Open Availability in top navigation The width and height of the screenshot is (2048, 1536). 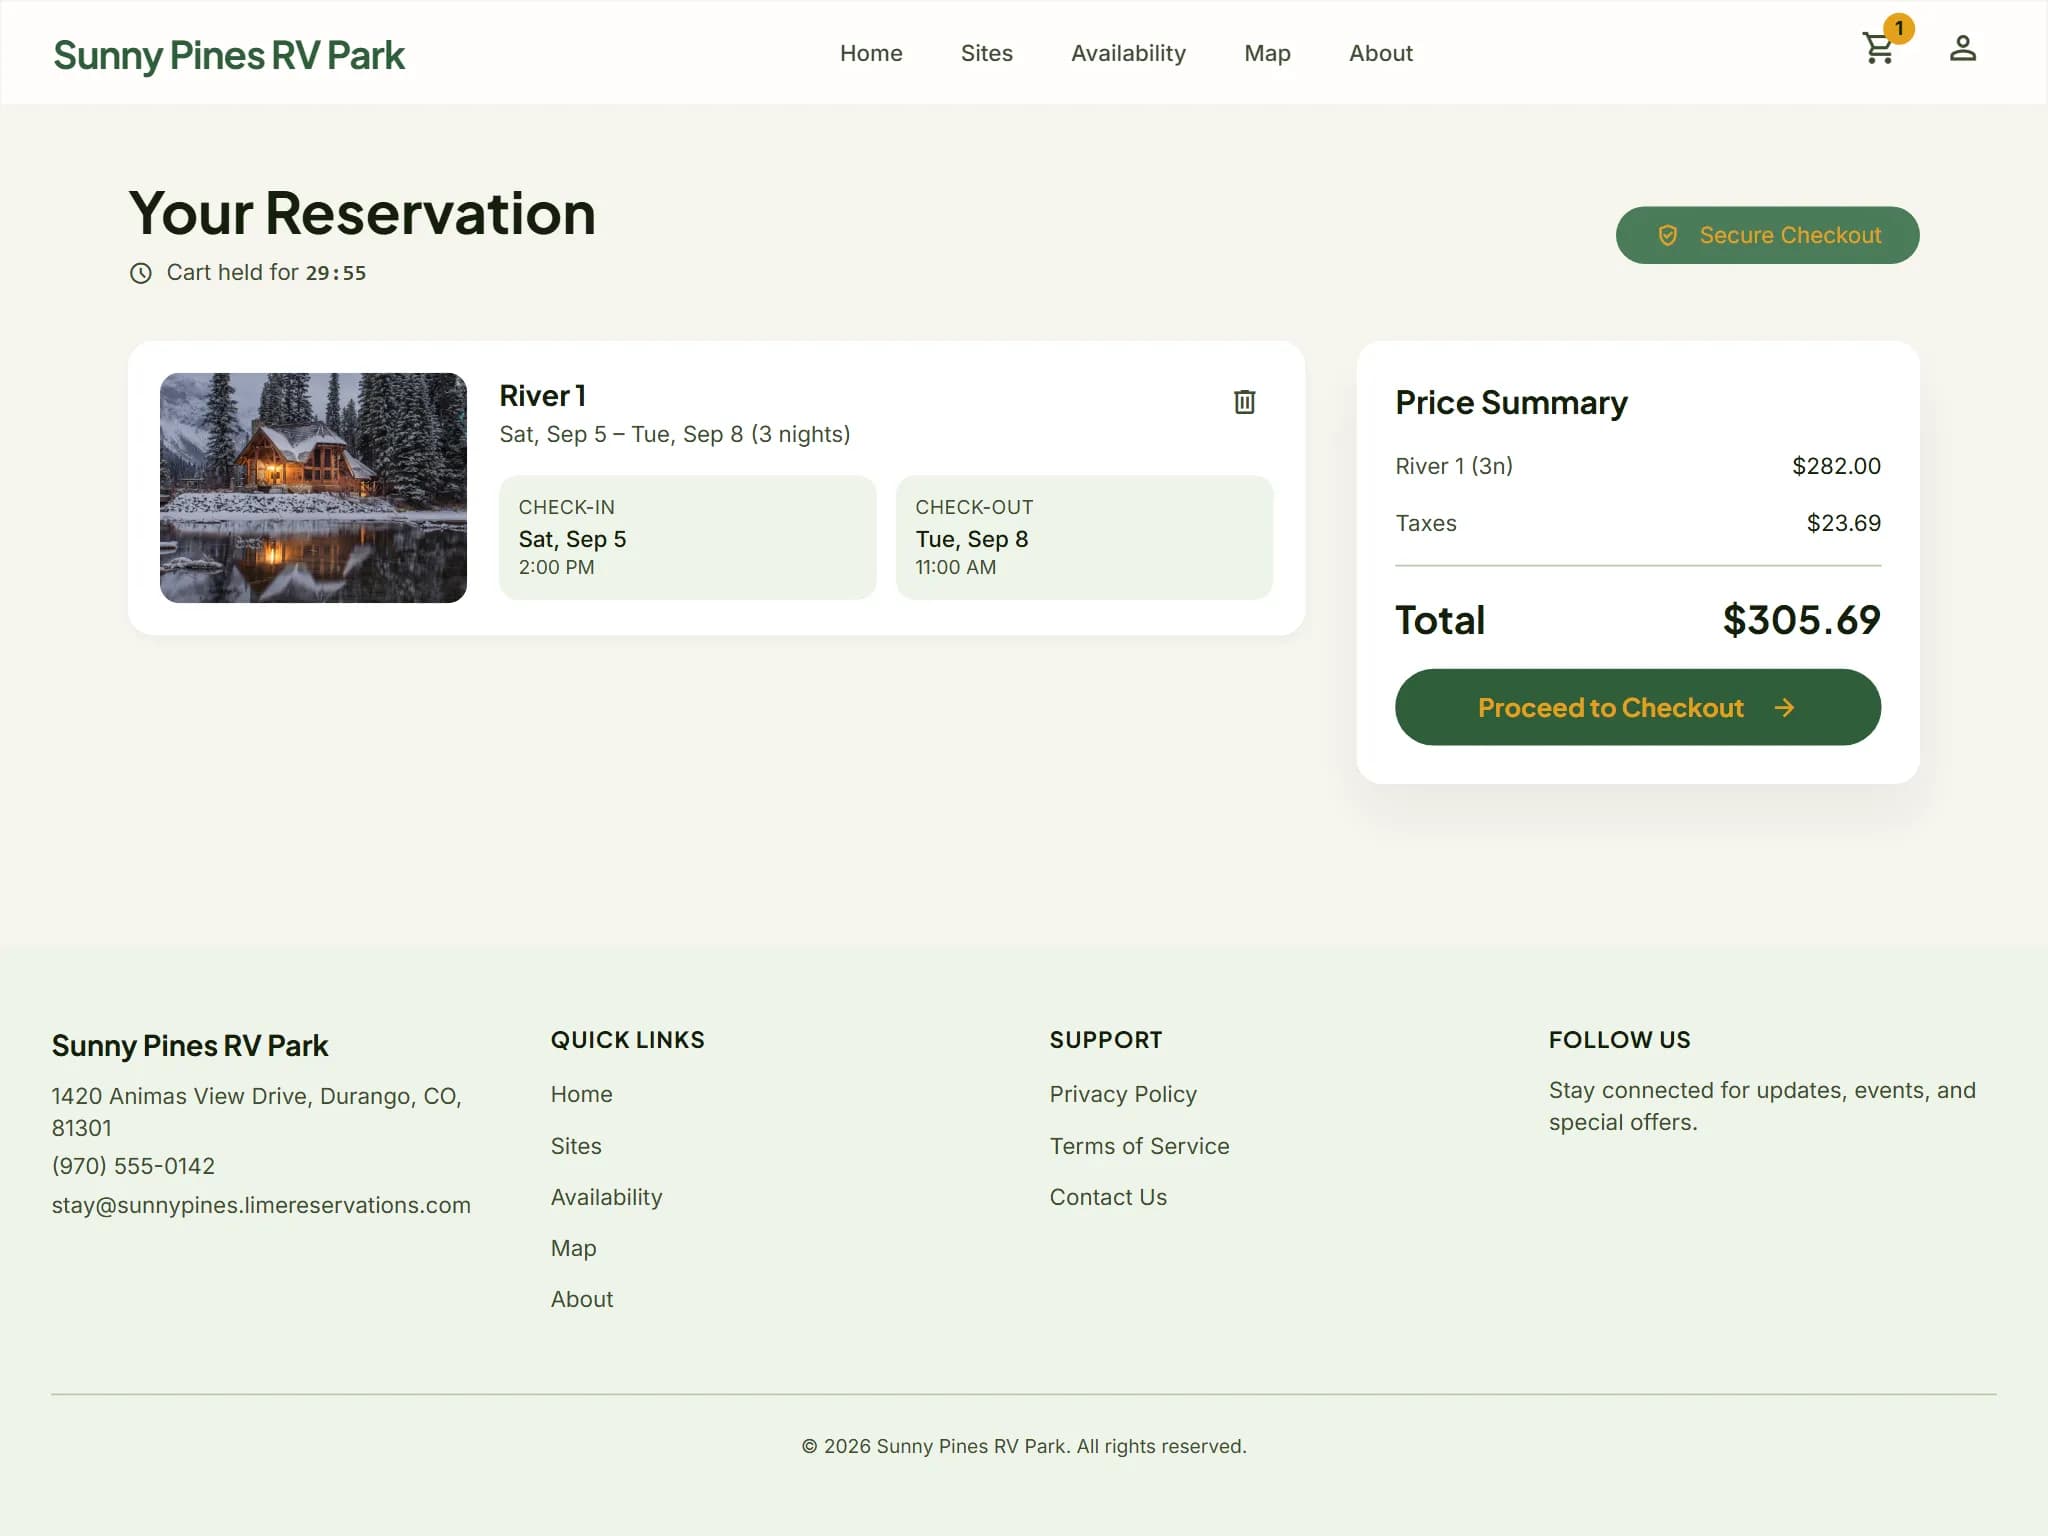(x=1128, y=53)
